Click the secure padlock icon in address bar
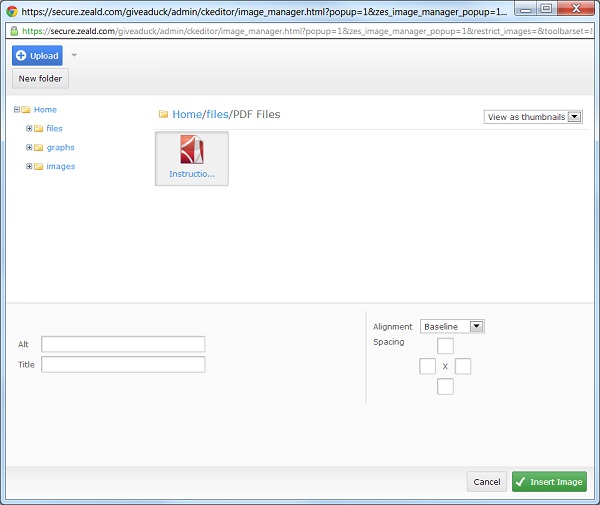 (x=14, y=31)
